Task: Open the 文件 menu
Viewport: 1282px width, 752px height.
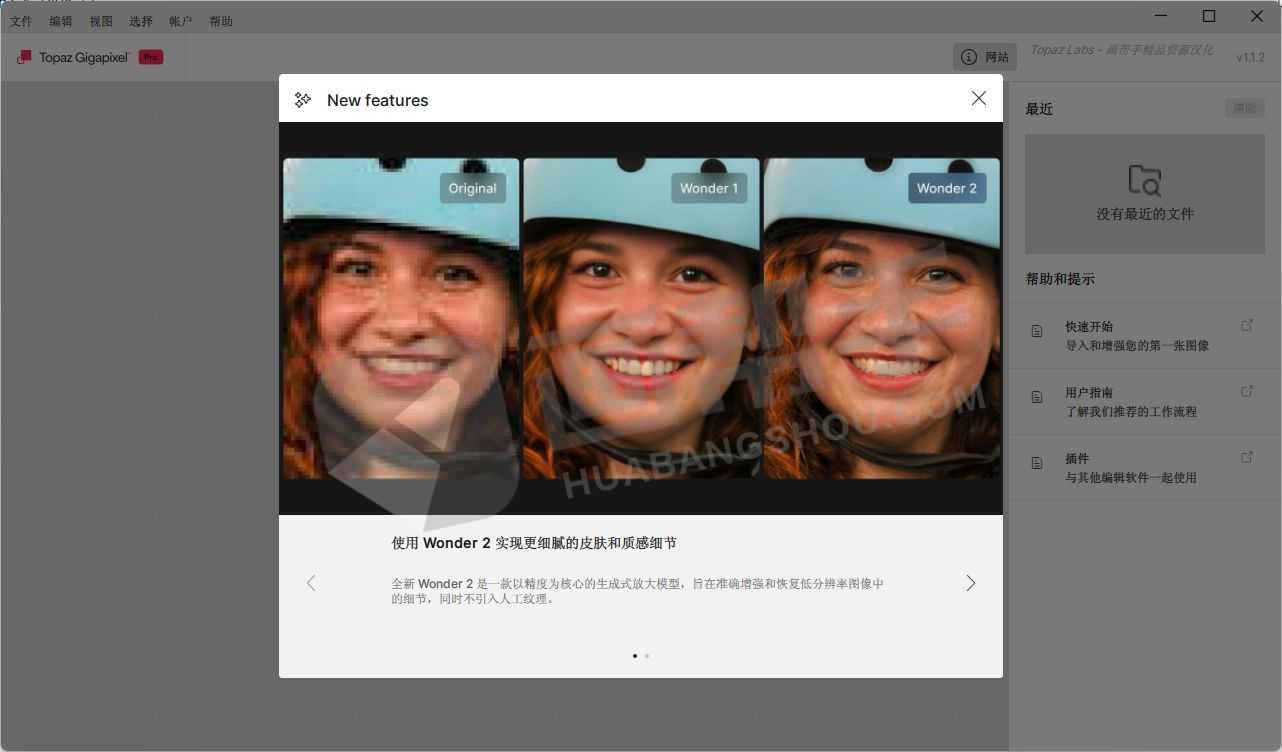Action: (21, 21)
